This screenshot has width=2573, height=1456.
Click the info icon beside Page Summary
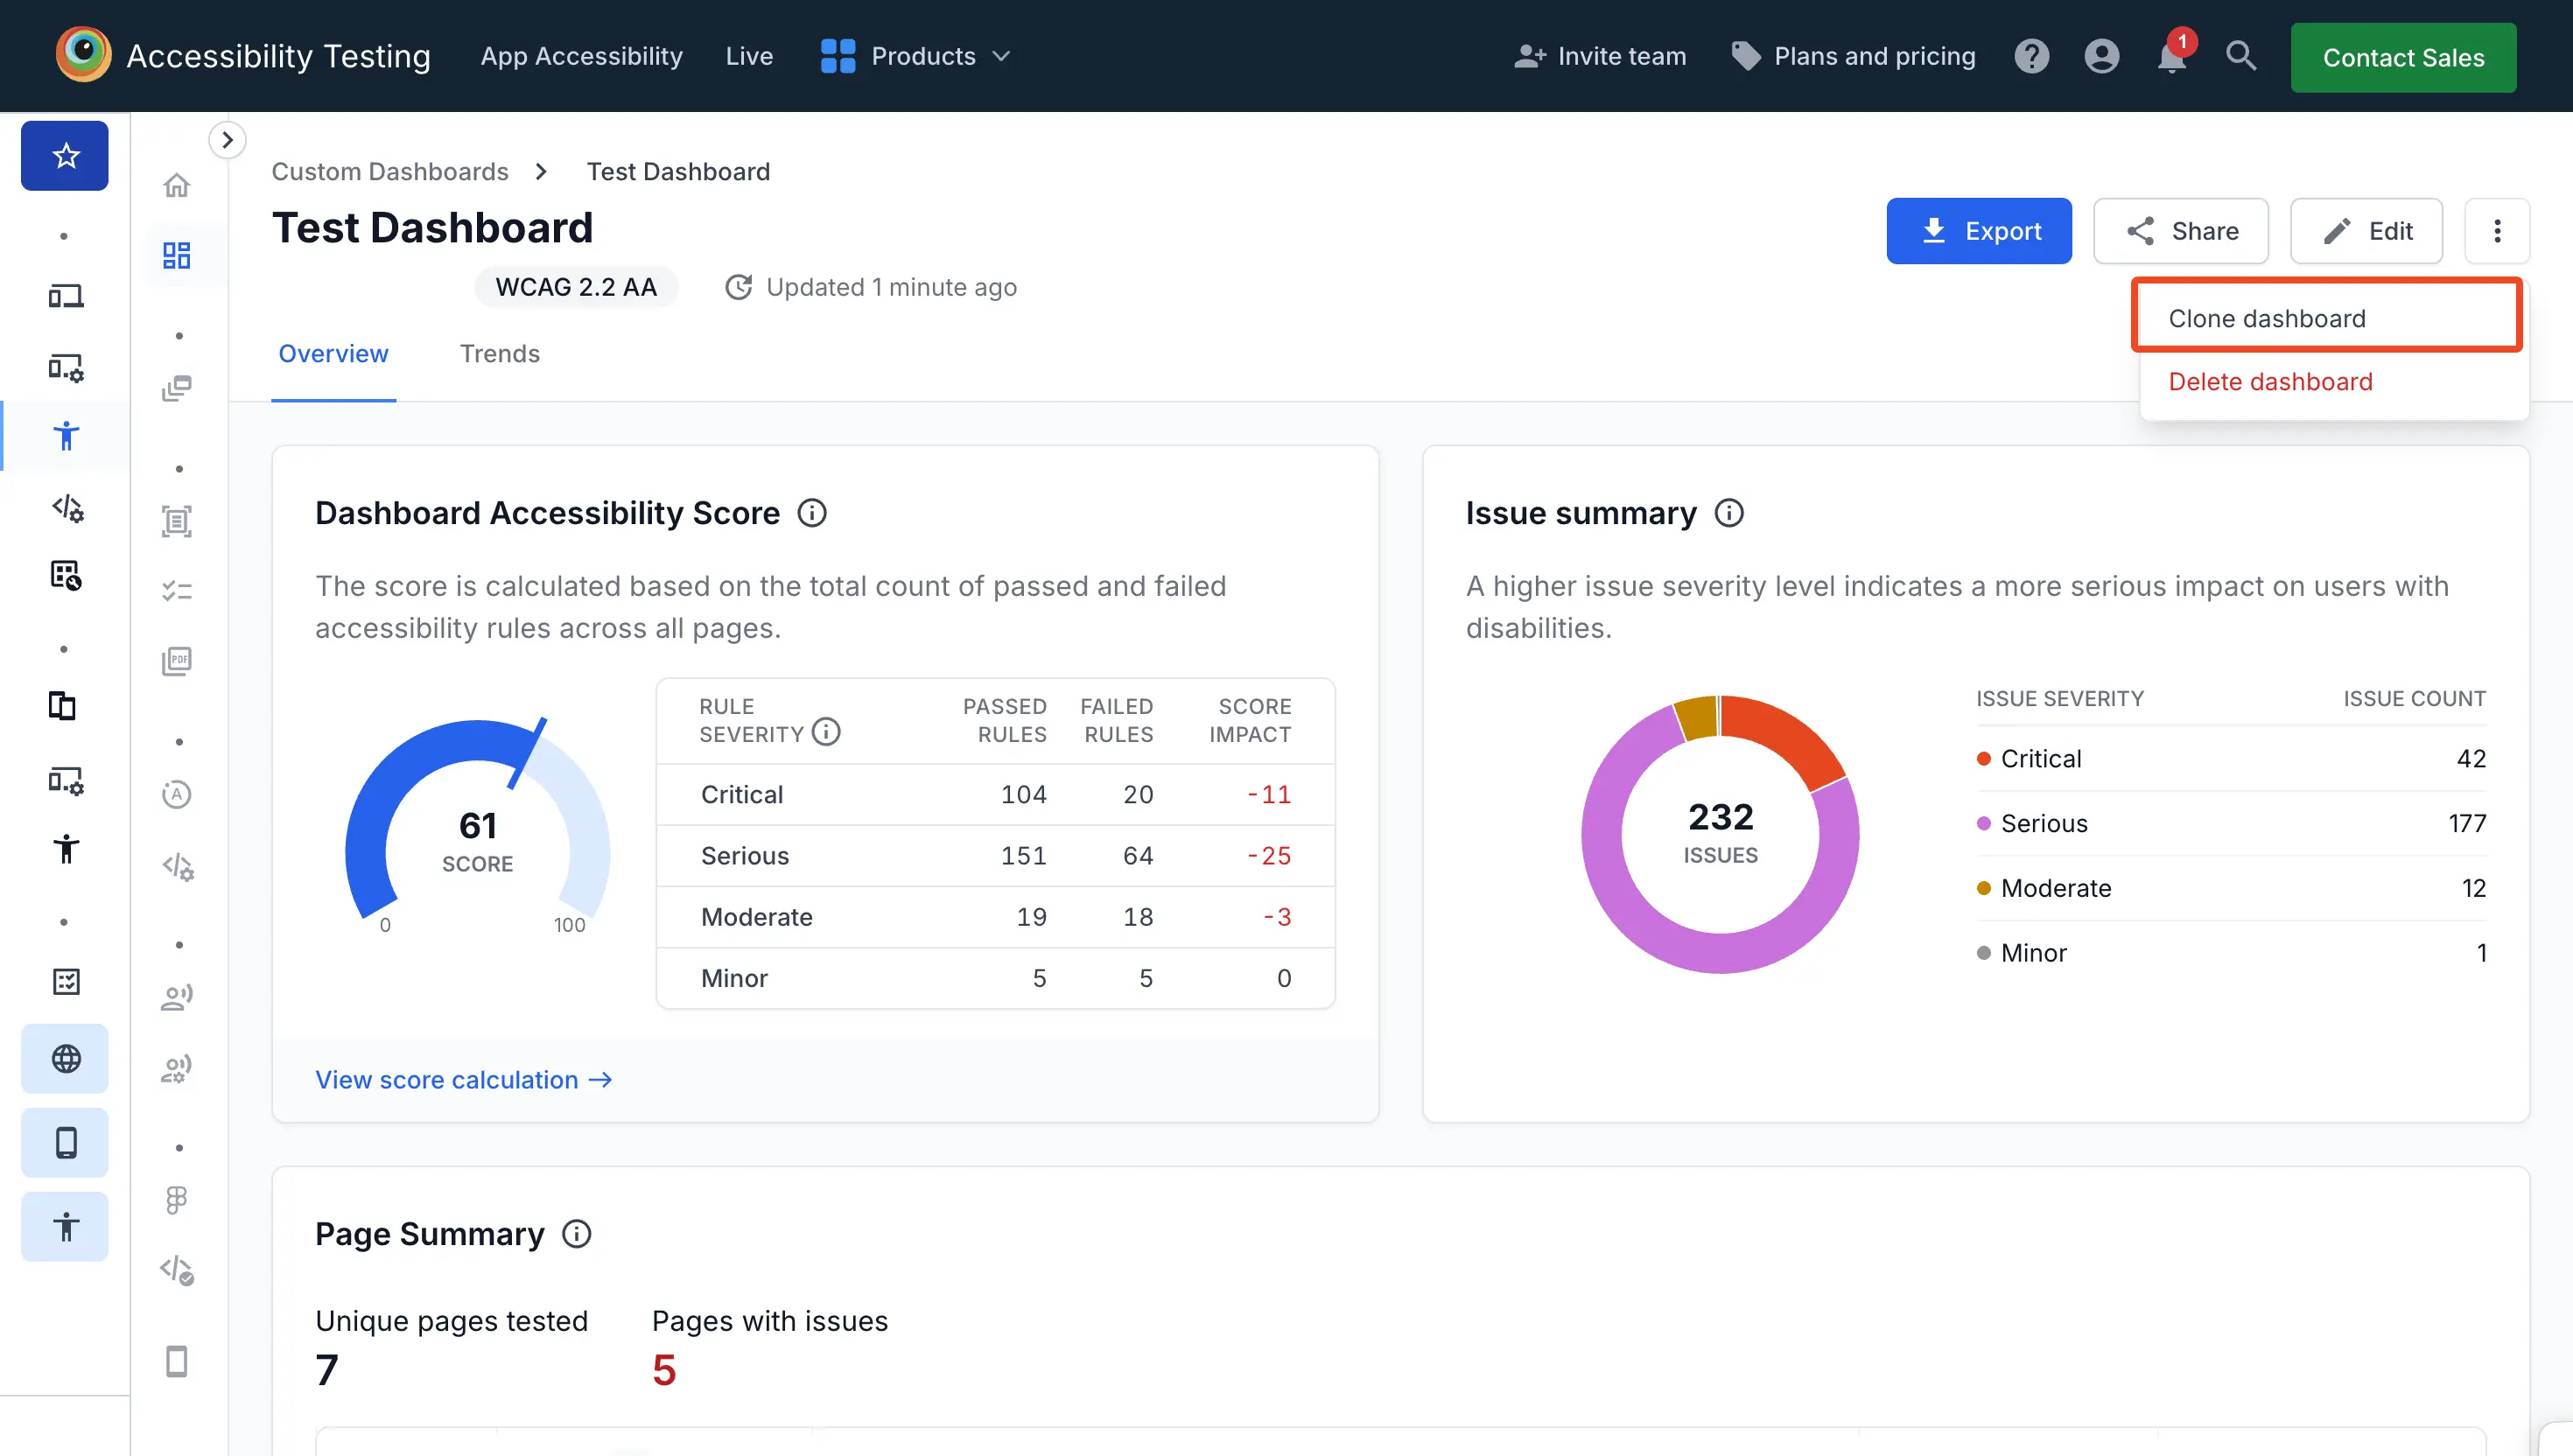577,1234
